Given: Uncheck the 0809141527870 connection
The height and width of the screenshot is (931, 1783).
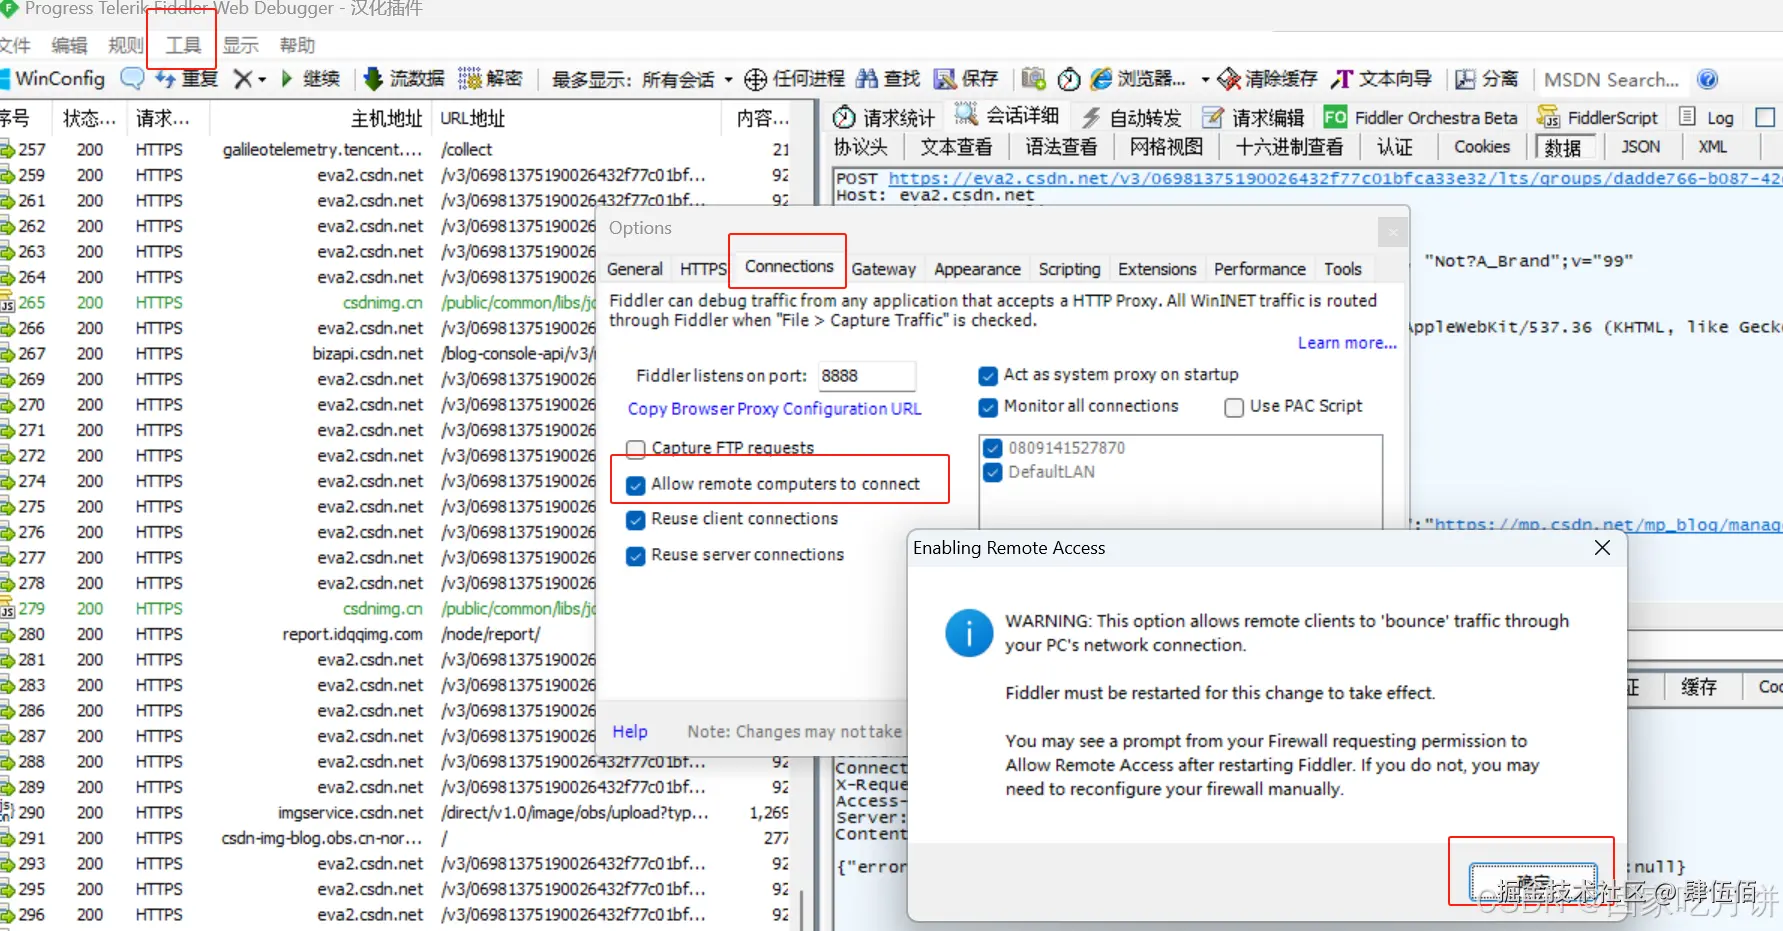Looking at the screenshot, I should pyautogui.click(x=993, y=448).
